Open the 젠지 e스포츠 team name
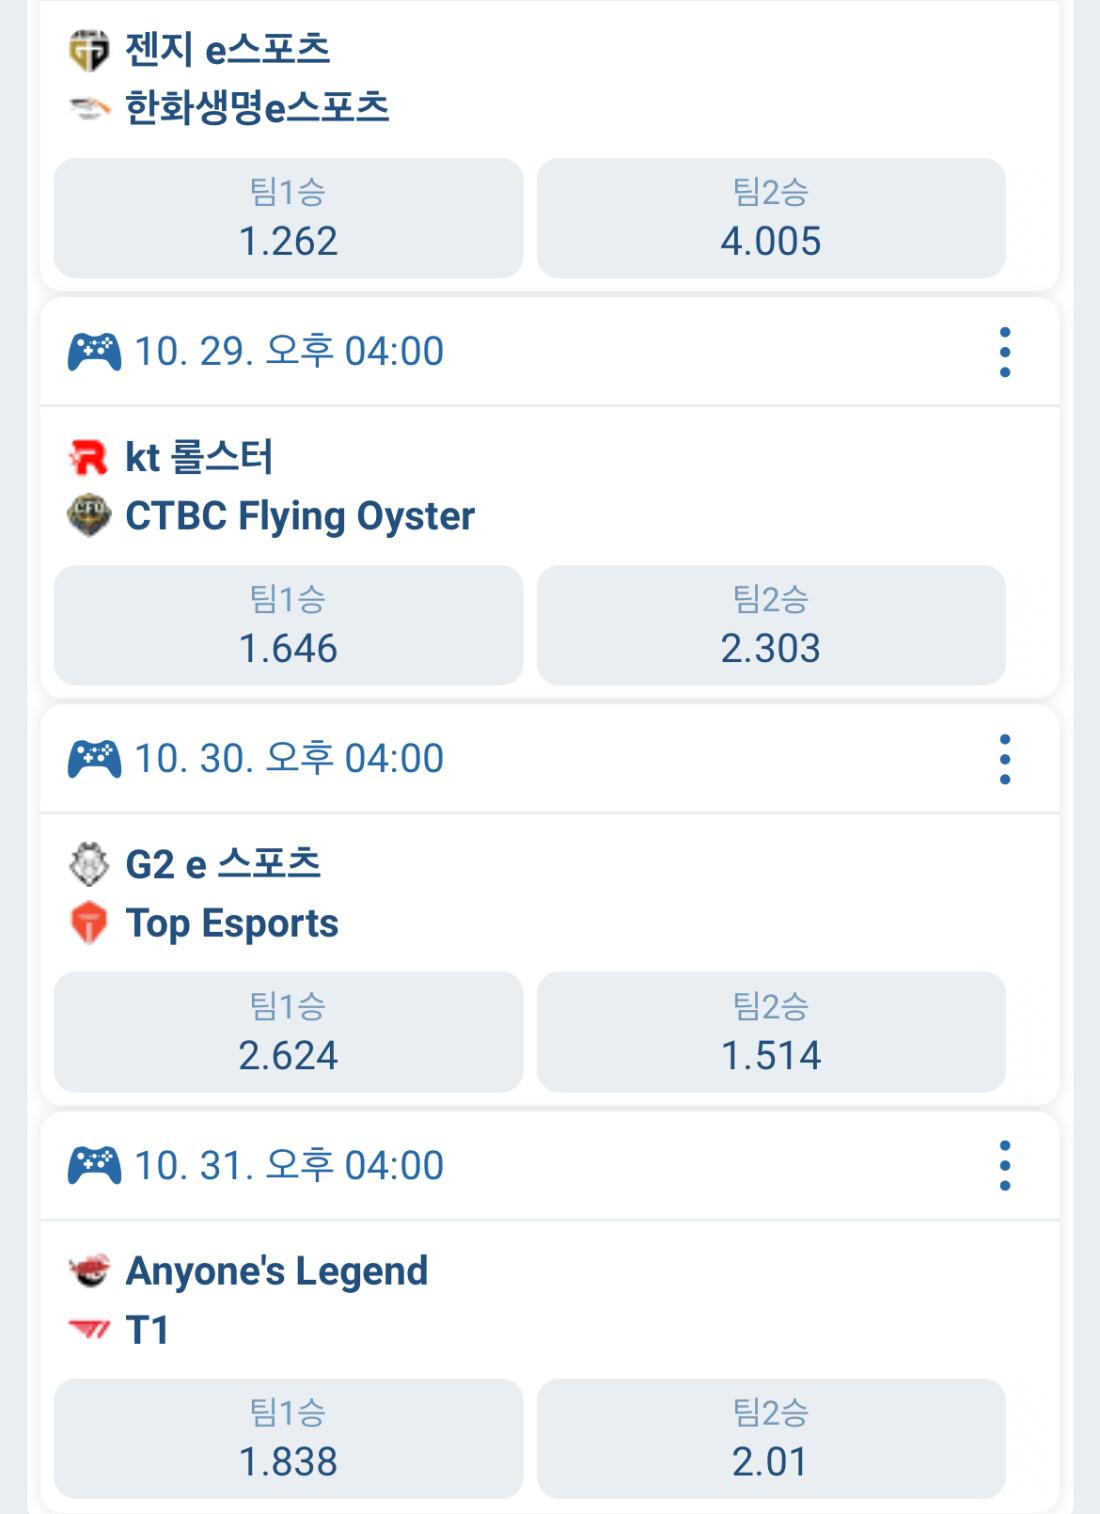 tap(227, 49)
